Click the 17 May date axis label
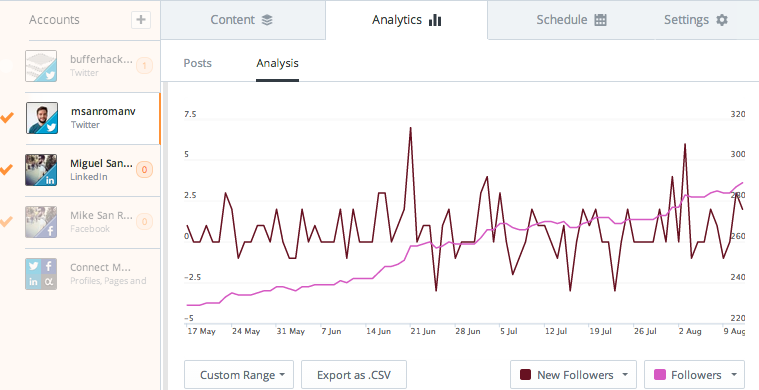The height and width of the screenshot is (390, 759). (201, 331)
